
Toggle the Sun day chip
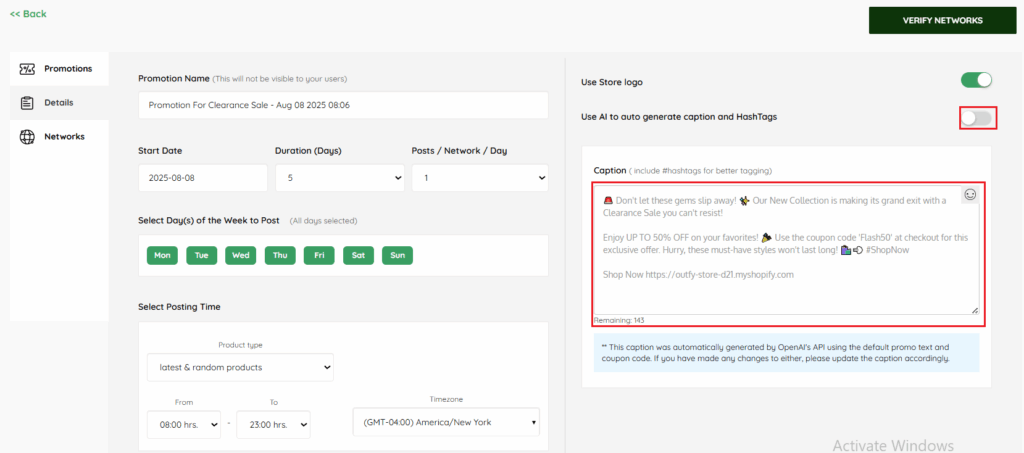(398, 255)
